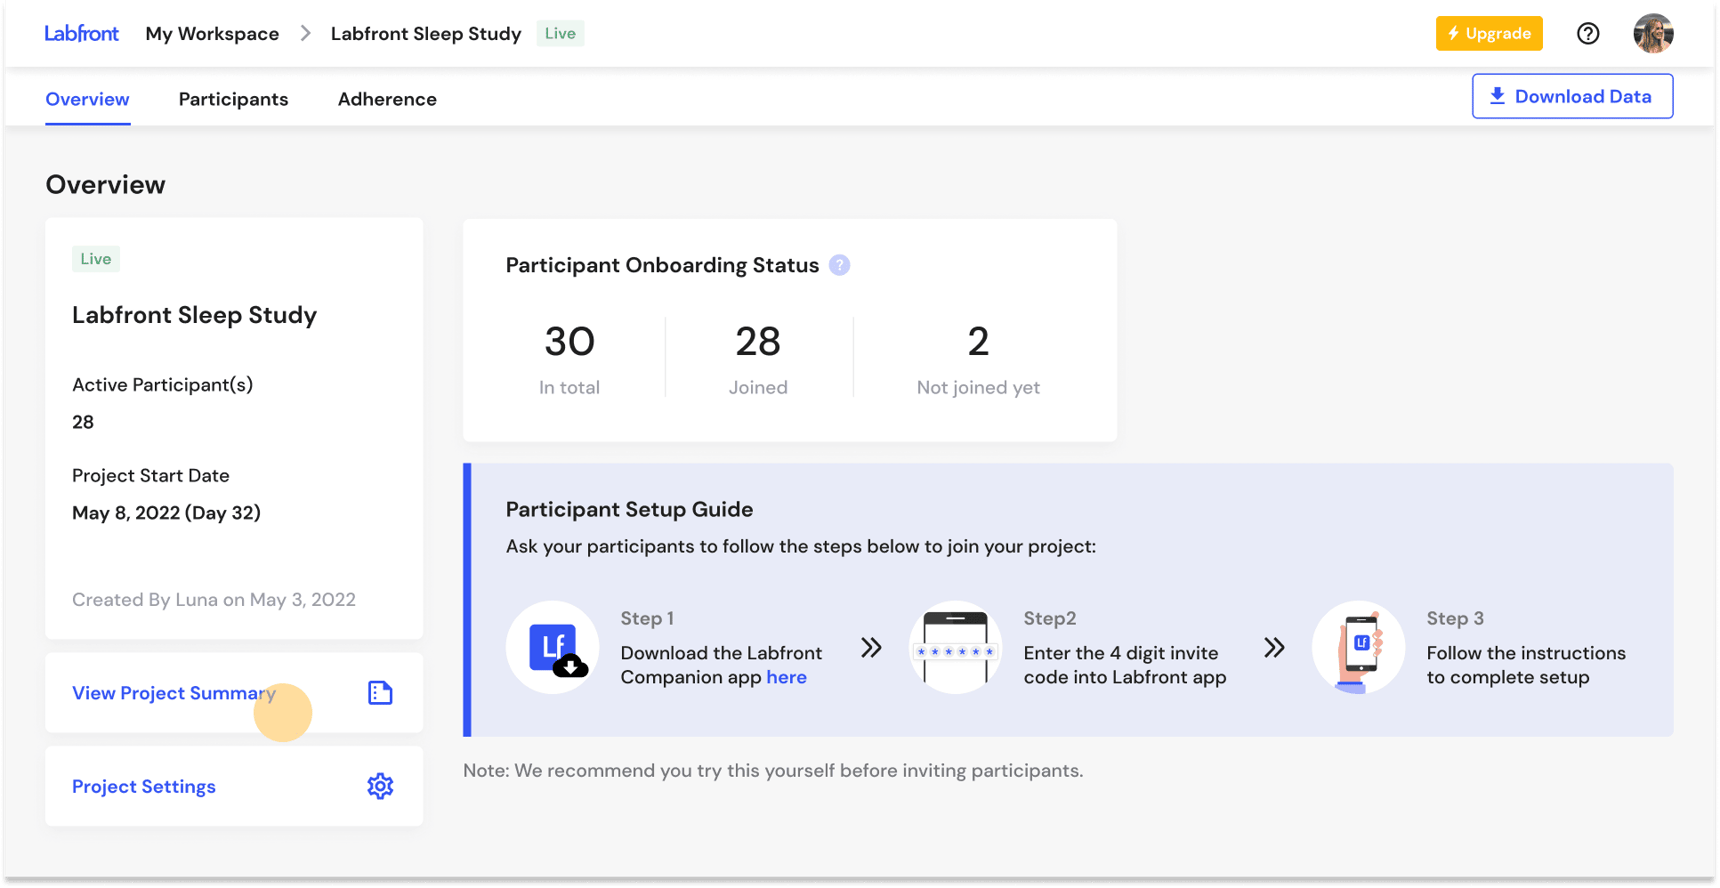This screenshot has height=888, width=1720.
Task: Open the Adherence tab
Action: point(387,99)
